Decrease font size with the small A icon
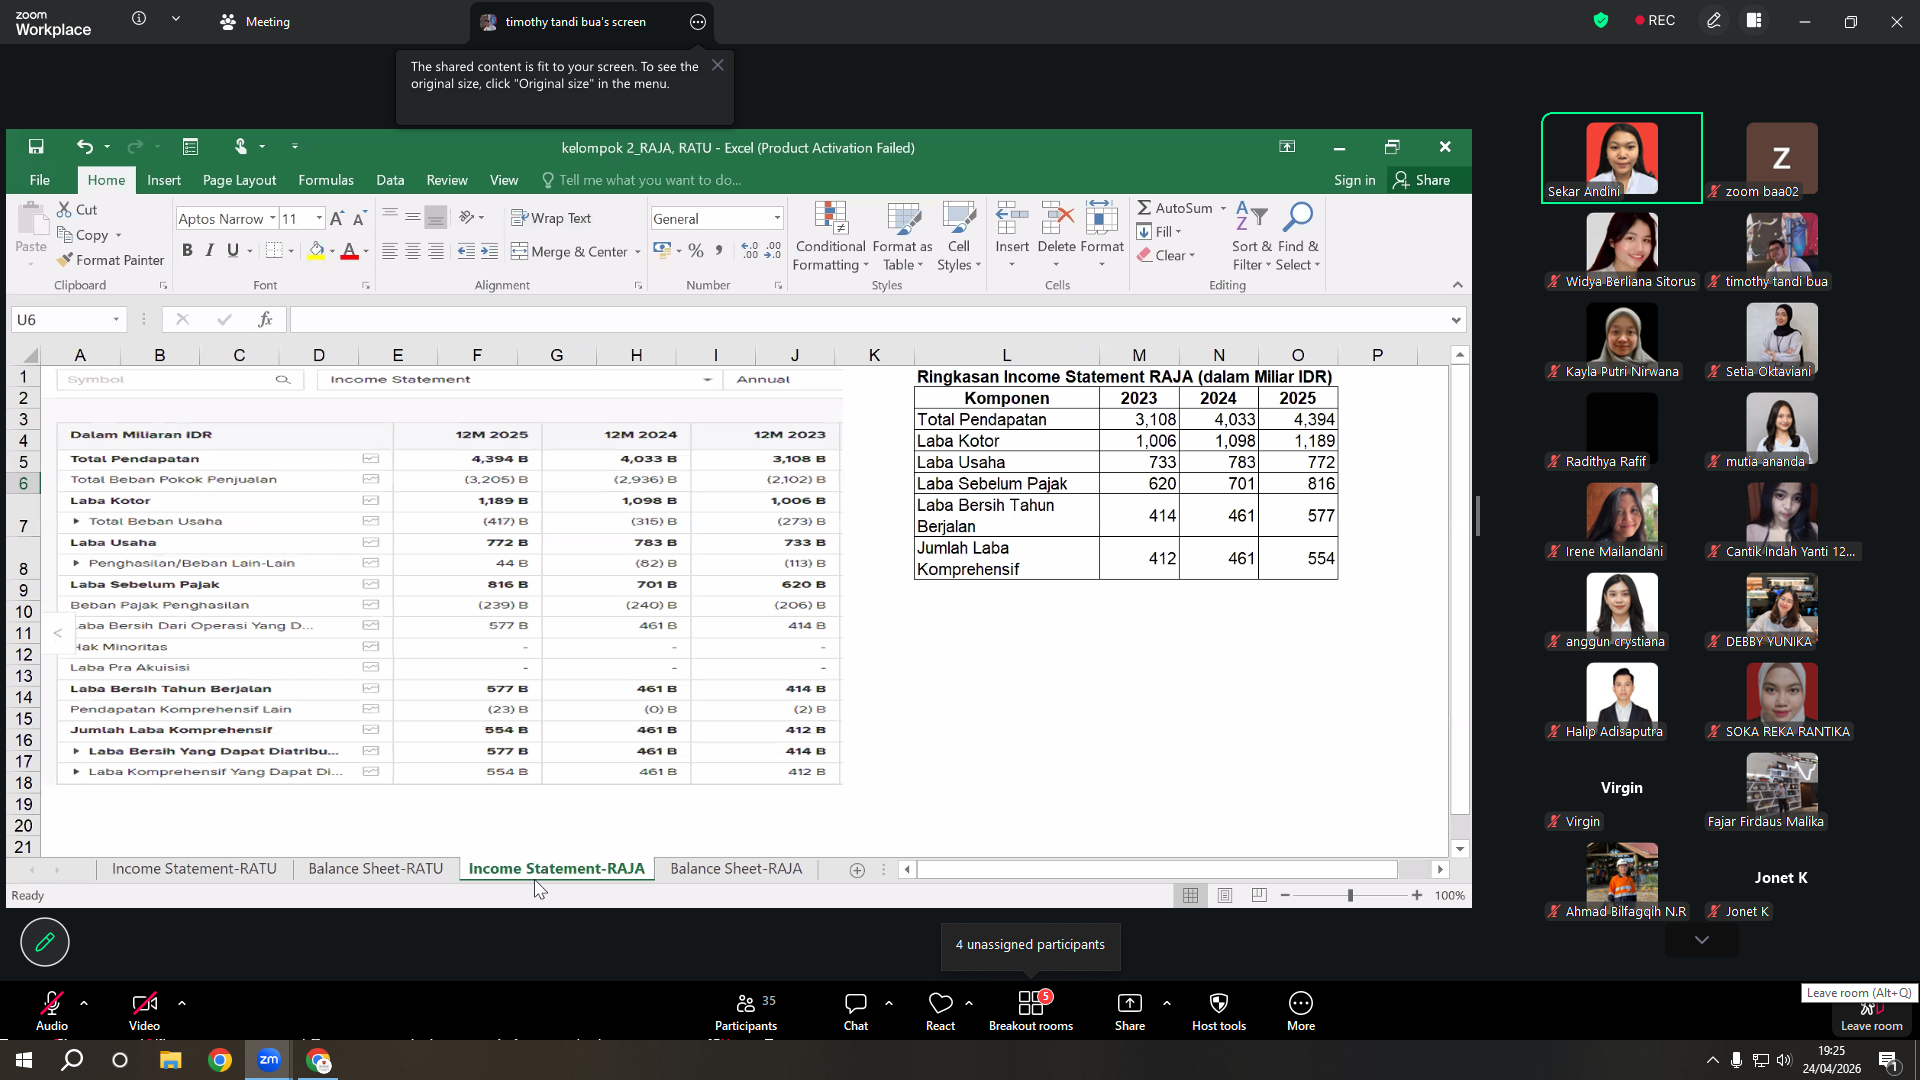 coord(359,219)
